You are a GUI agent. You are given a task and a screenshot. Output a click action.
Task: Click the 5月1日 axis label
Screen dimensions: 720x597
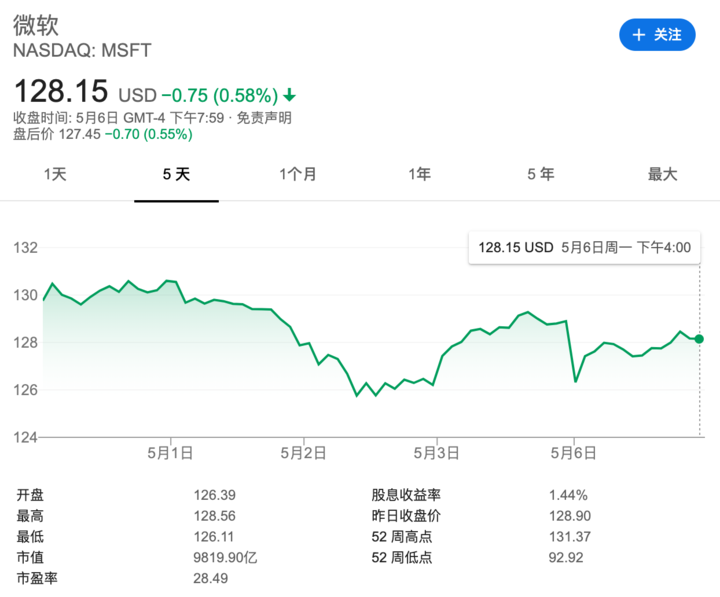click(x=170, y=453)
